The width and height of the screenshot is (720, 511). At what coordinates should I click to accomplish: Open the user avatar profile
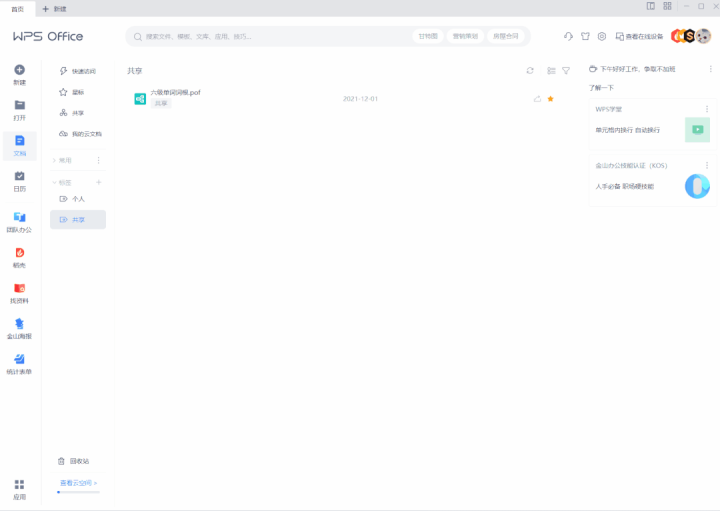tap(703, 36)
